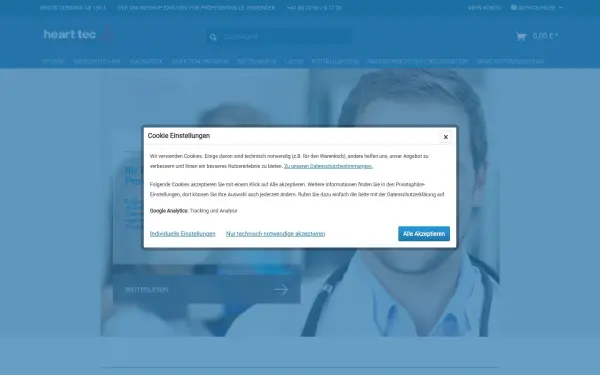The width and height of the screenshot is (600, 375).
Task: Expand the Service/Hilfe dropdown
Action: (x=537, y=8)
